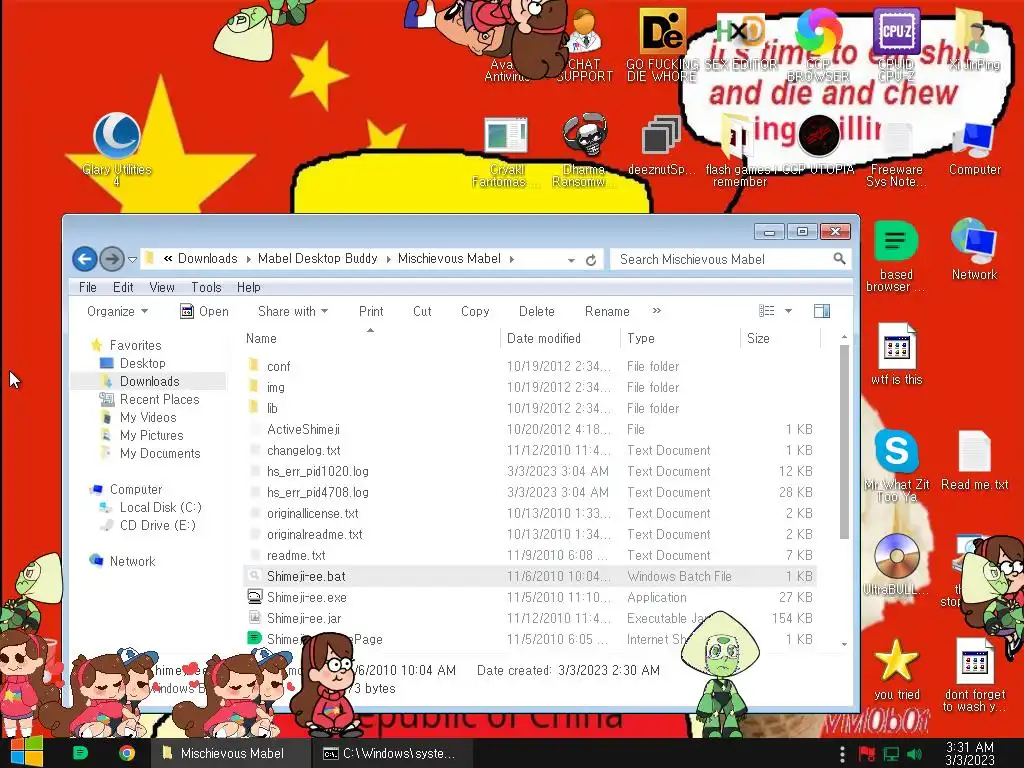The image size is (1024, 768).
Task: Click the network monitor tray icon
Action: click(x=891, y=754)
